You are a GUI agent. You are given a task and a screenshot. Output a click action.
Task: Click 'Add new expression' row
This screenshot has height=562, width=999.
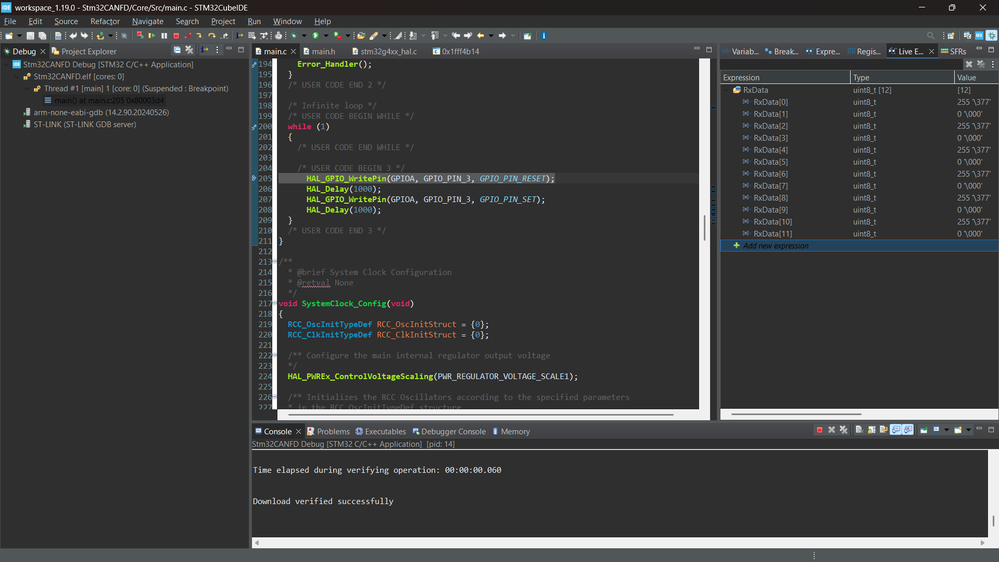pos(775,246)
